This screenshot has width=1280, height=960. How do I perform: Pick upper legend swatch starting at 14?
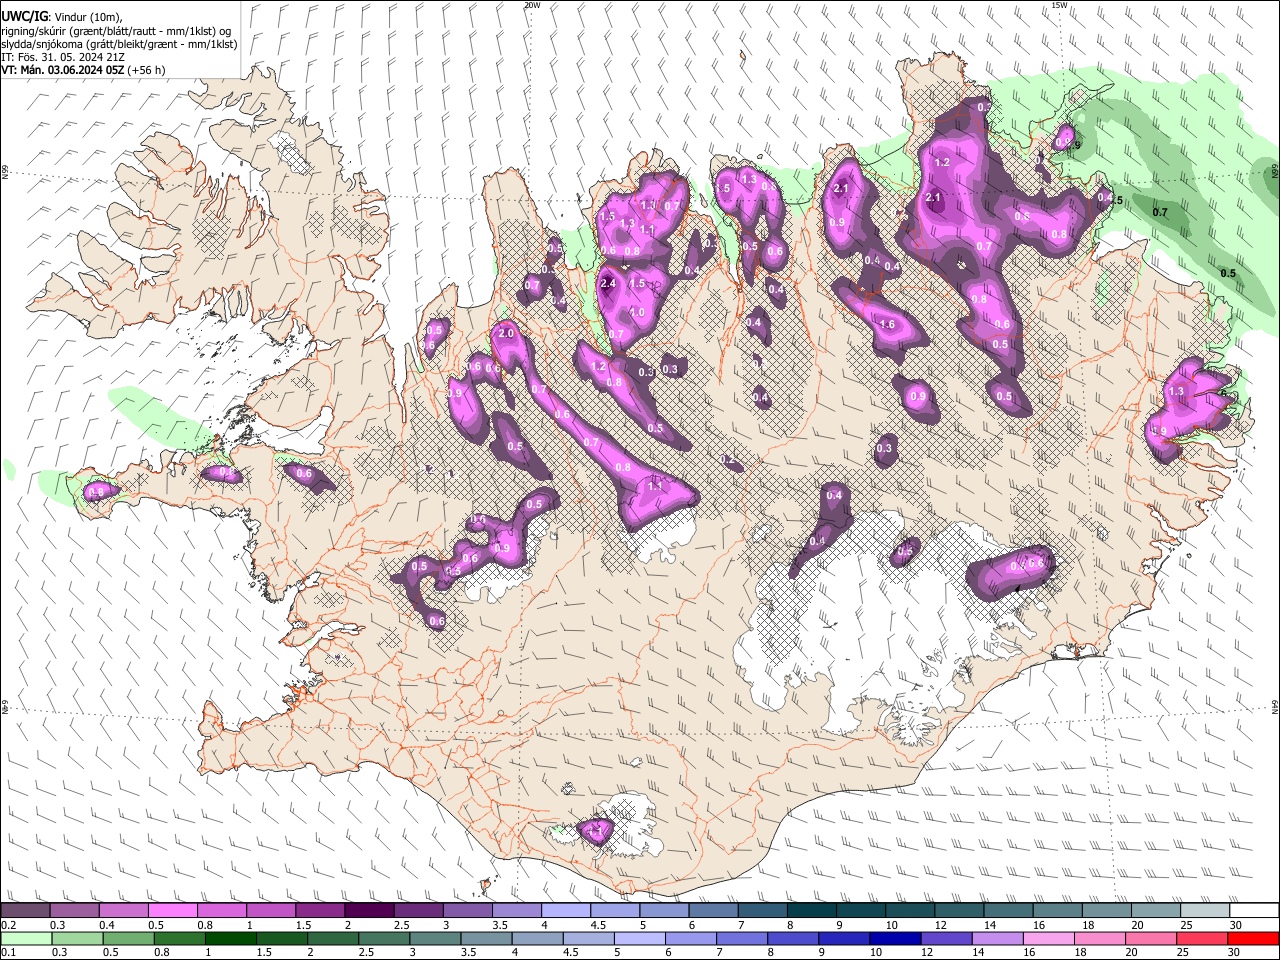tap(1008, 911)
